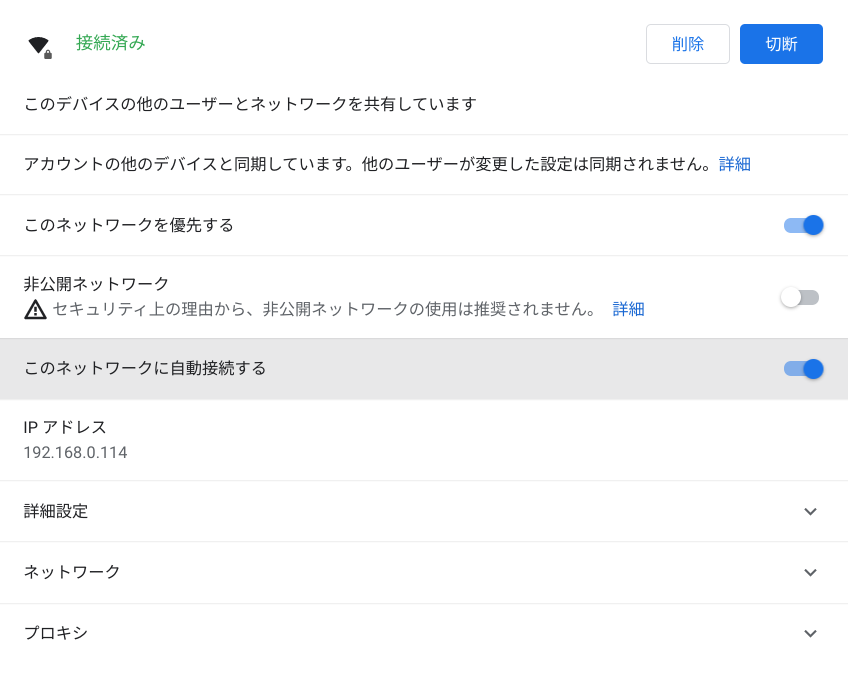Expand the プロキシ section
848x688 pixels.
click(424, 633)
